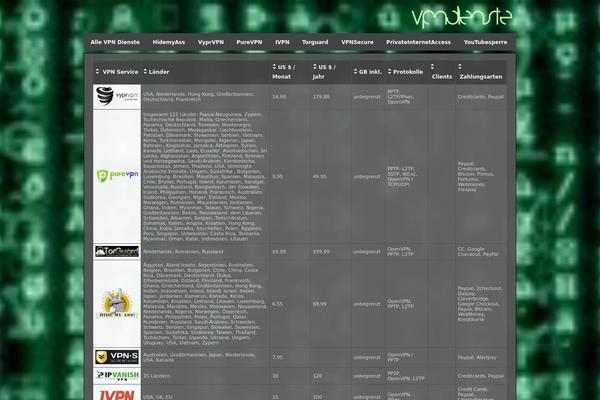Select VyprVPN payment 'Creditcards, Paypal' cell
The image size is (600, 400).
481,97
